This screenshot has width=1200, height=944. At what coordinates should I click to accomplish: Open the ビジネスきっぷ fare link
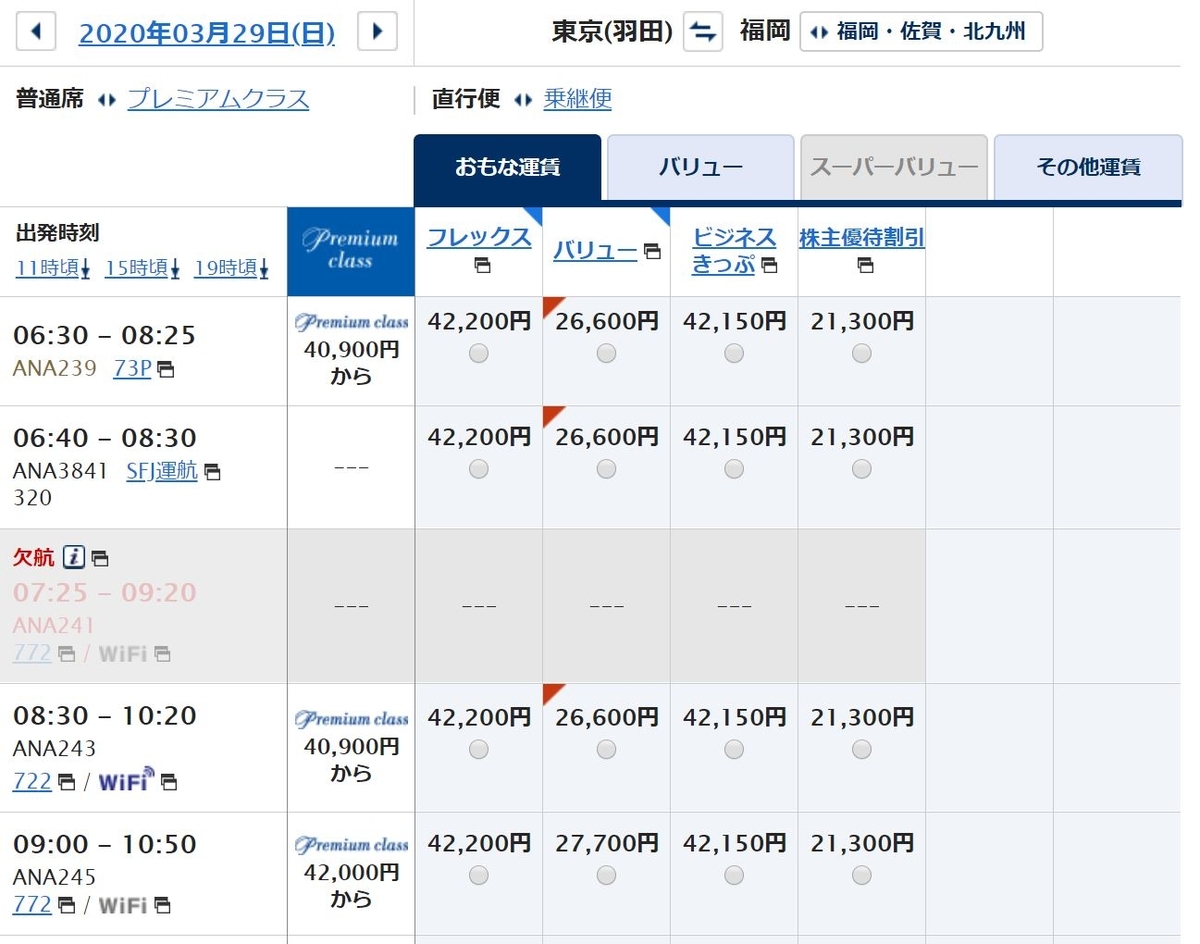point(734,251)
